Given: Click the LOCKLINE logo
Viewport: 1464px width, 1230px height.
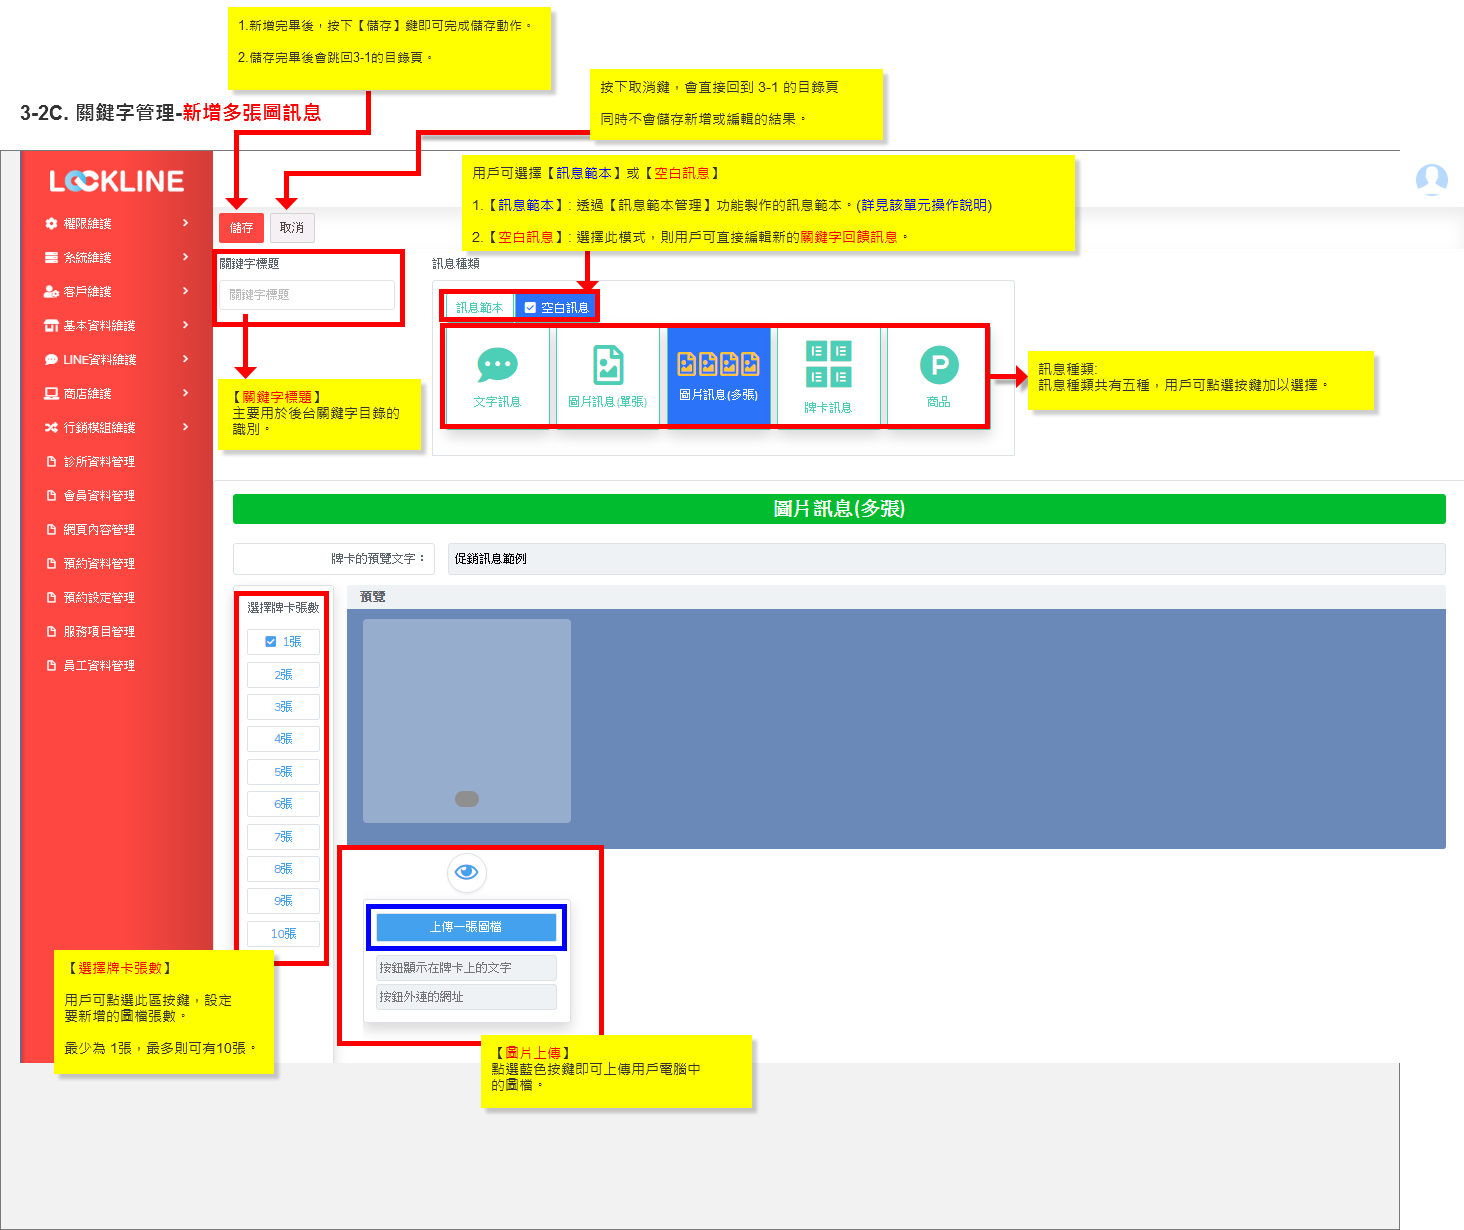Looking at the screenshot, I should point(117,181).
